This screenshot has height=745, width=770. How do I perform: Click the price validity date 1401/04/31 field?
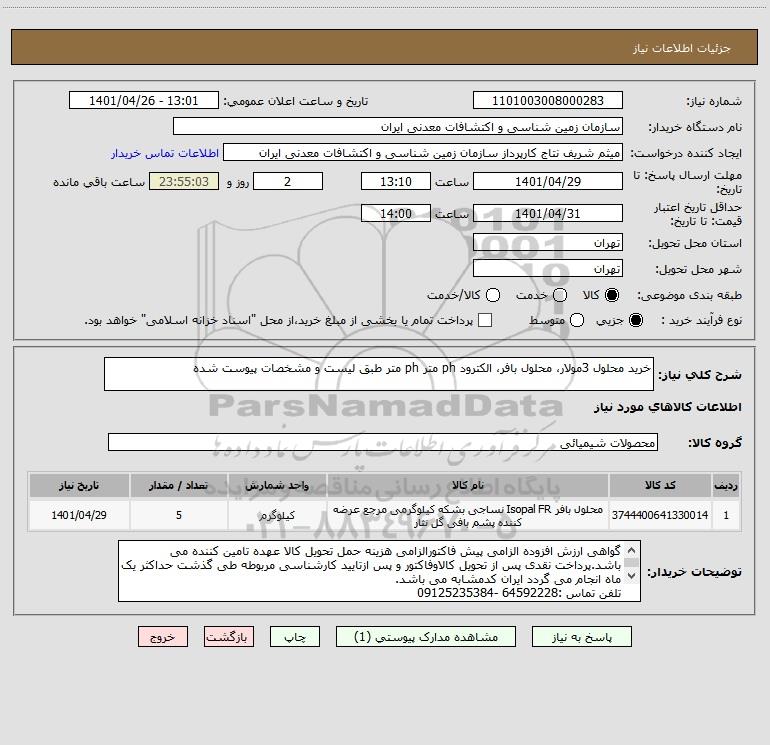pos(548,213)
